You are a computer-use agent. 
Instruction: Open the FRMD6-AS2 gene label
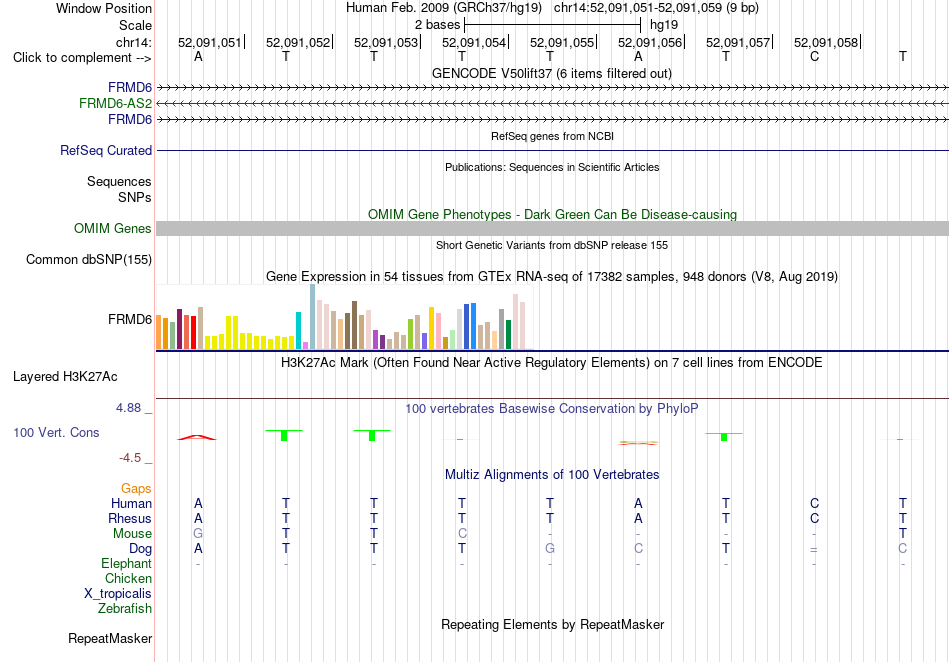coord(115,104)
